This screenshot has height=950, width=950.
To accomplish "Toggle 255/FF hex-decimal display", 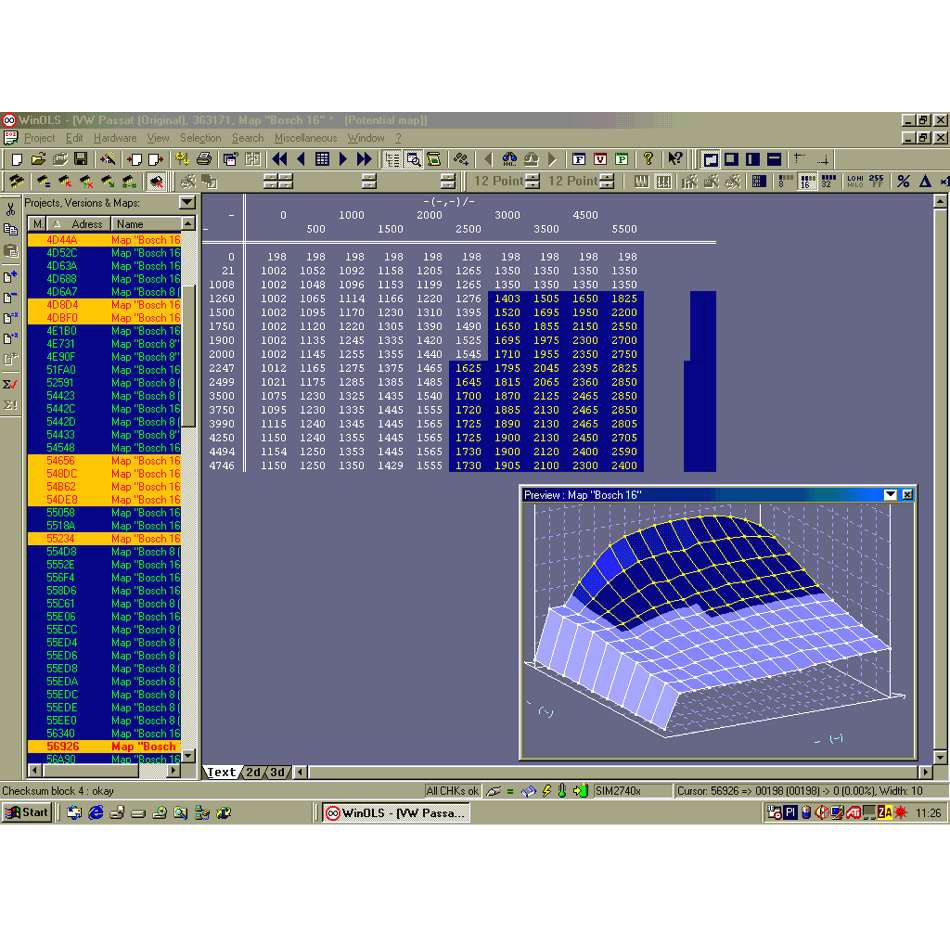I will coord(876,181).
